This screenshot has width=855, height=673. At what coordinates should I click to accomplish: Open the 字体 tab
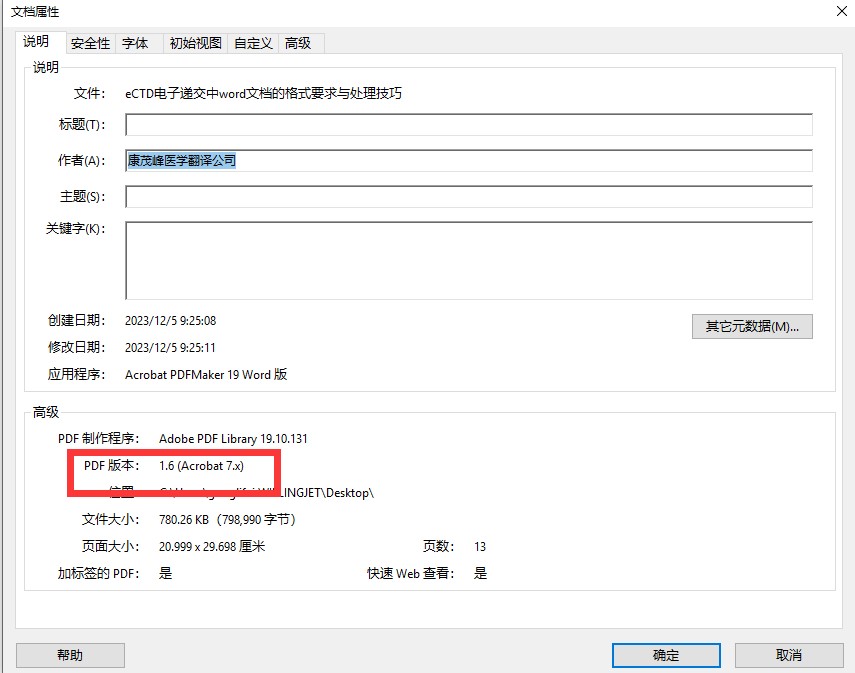click(x=136, y=43)
